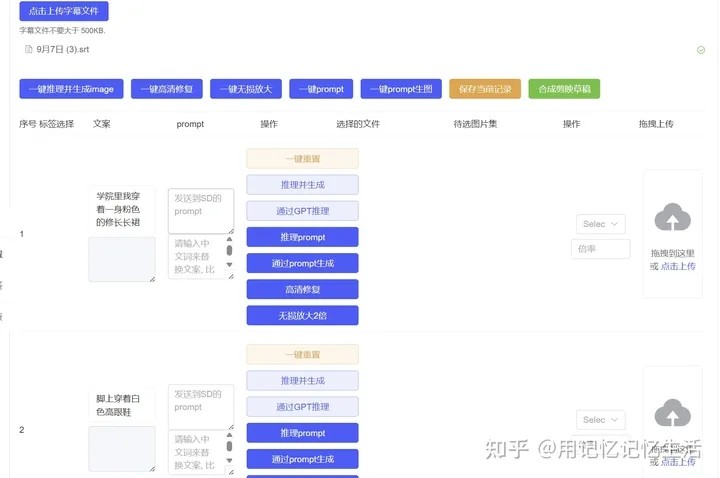Save with the orange 保存当前记录 button

(x=485, y=89)
